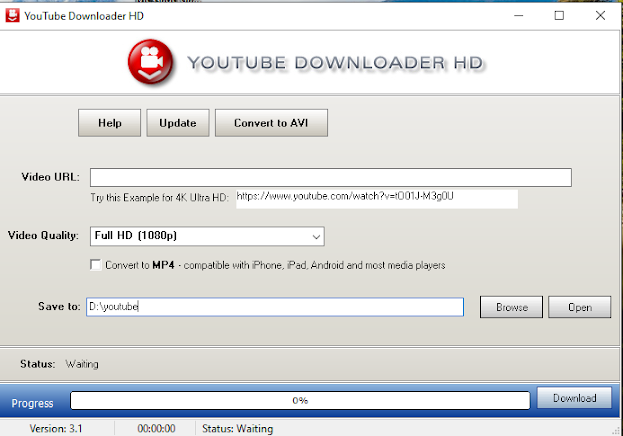
Task: Click the red camera logo in header
Action: (x=151, y=62)
